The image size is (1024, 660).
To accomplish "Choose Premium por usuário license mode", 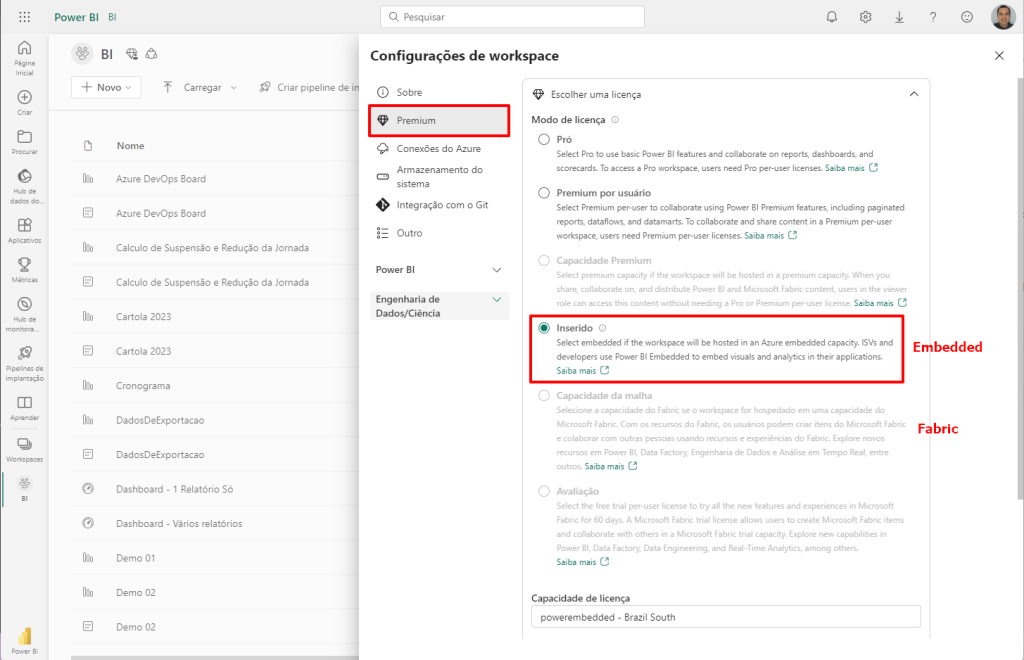I will coord(543,193).
